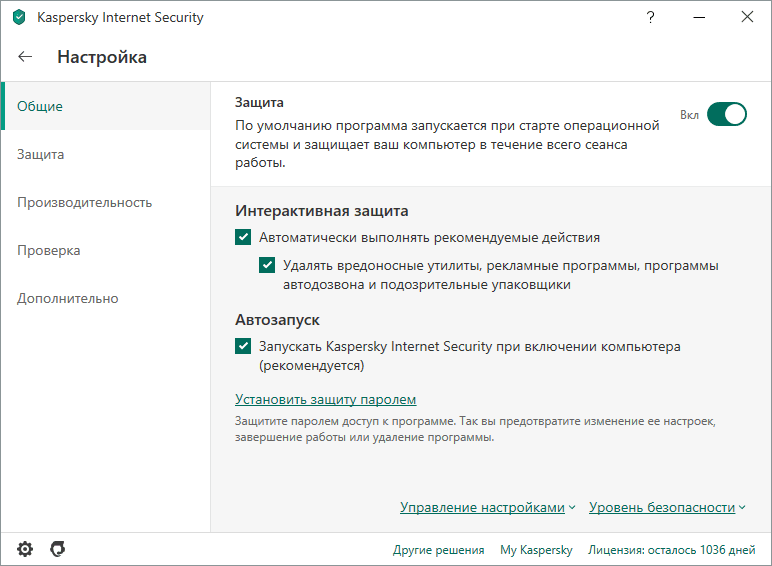Expand Управление настройками dropdown
772x566 pixels.
pos(487,507)
